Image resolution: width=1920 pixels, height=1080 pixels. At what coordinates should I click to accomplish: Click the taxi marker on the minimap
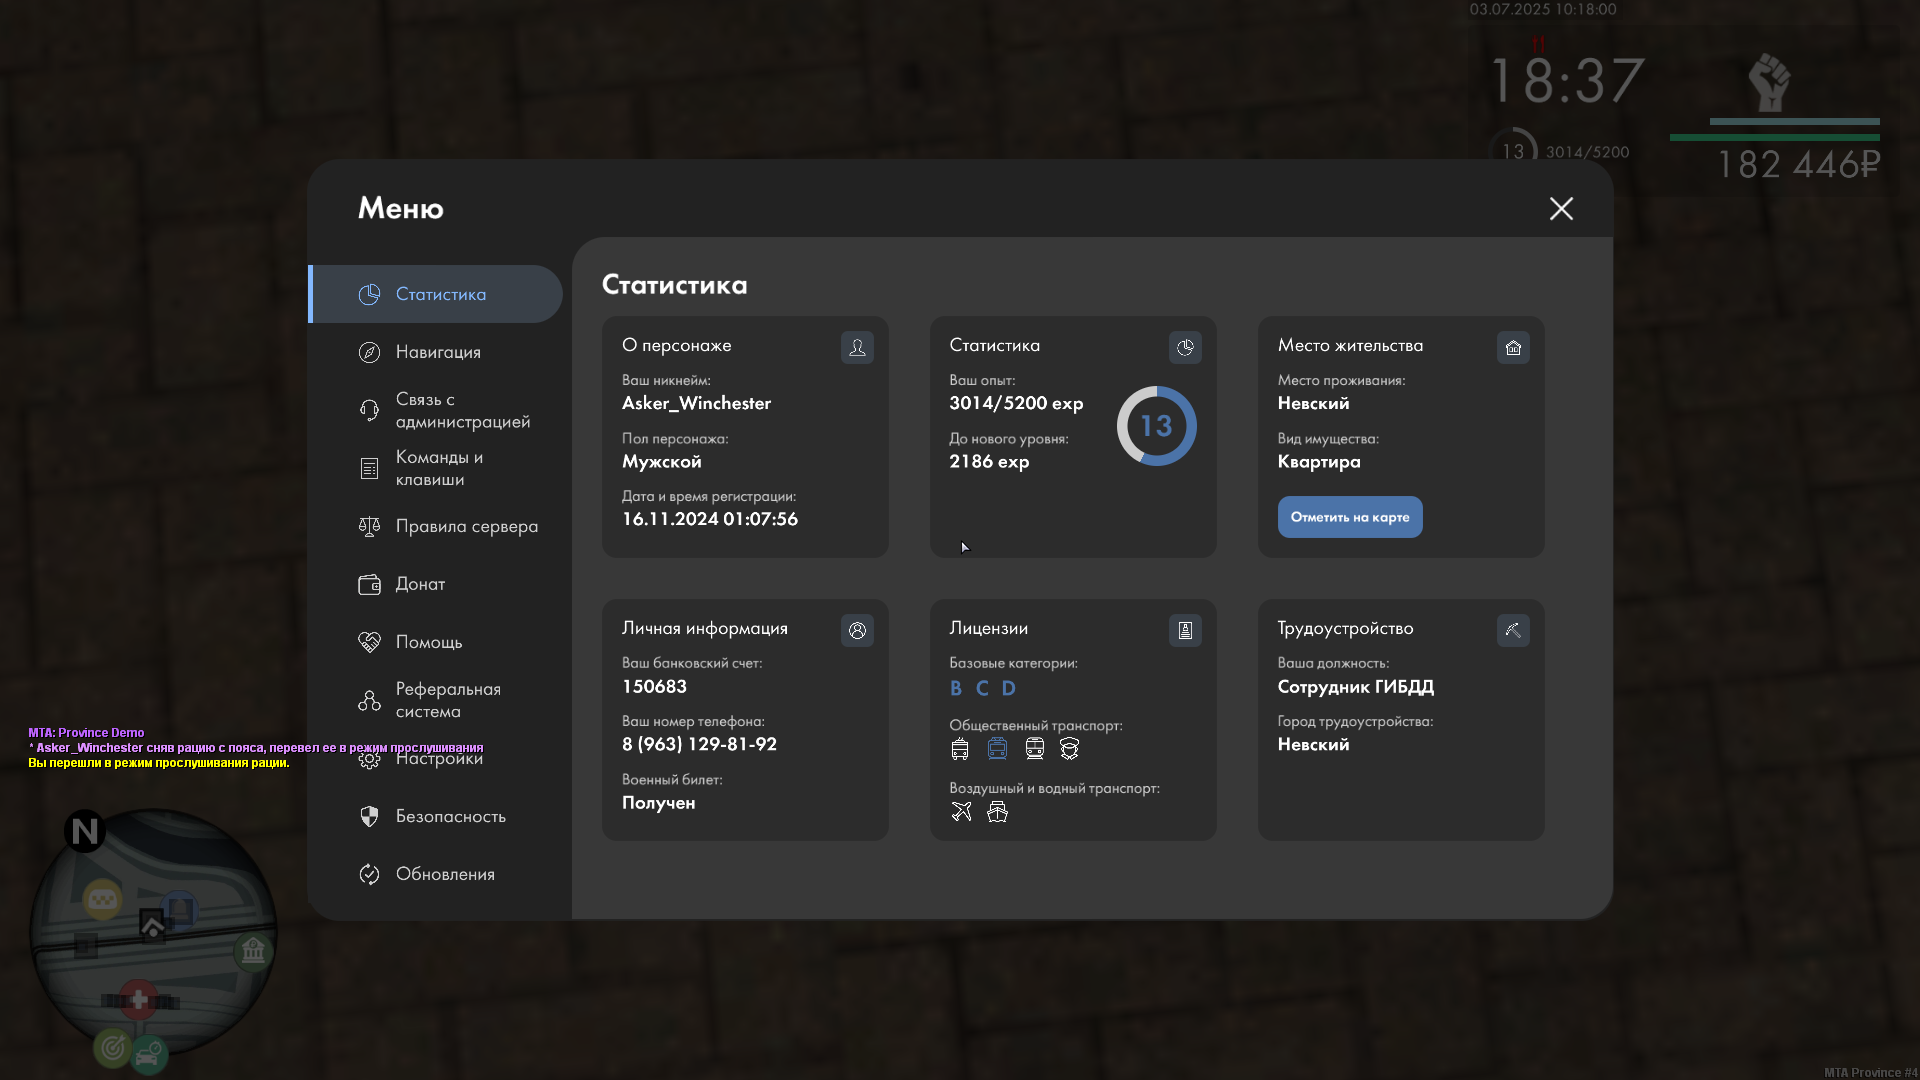103,900
